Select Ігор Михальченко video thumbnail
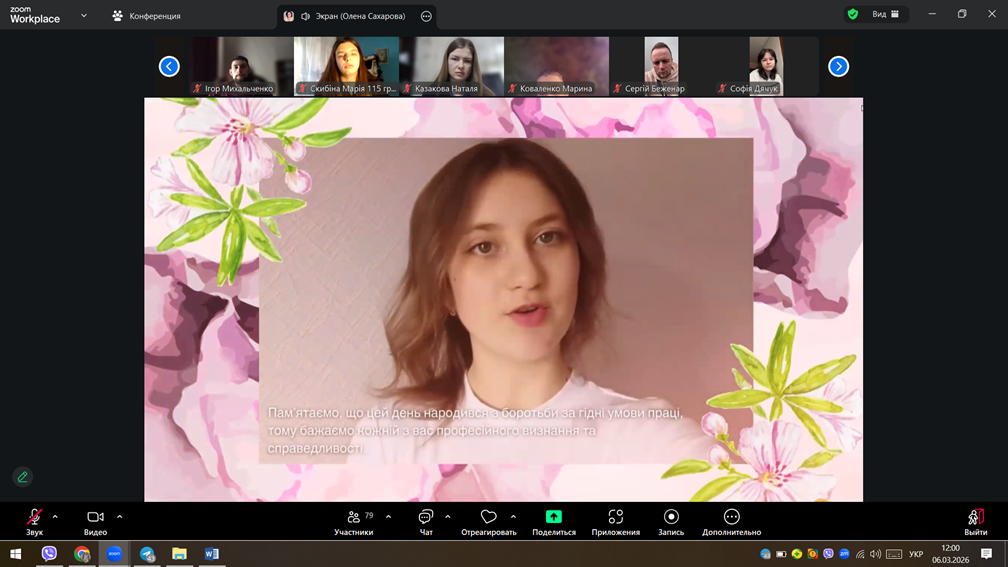 (241, 66)
